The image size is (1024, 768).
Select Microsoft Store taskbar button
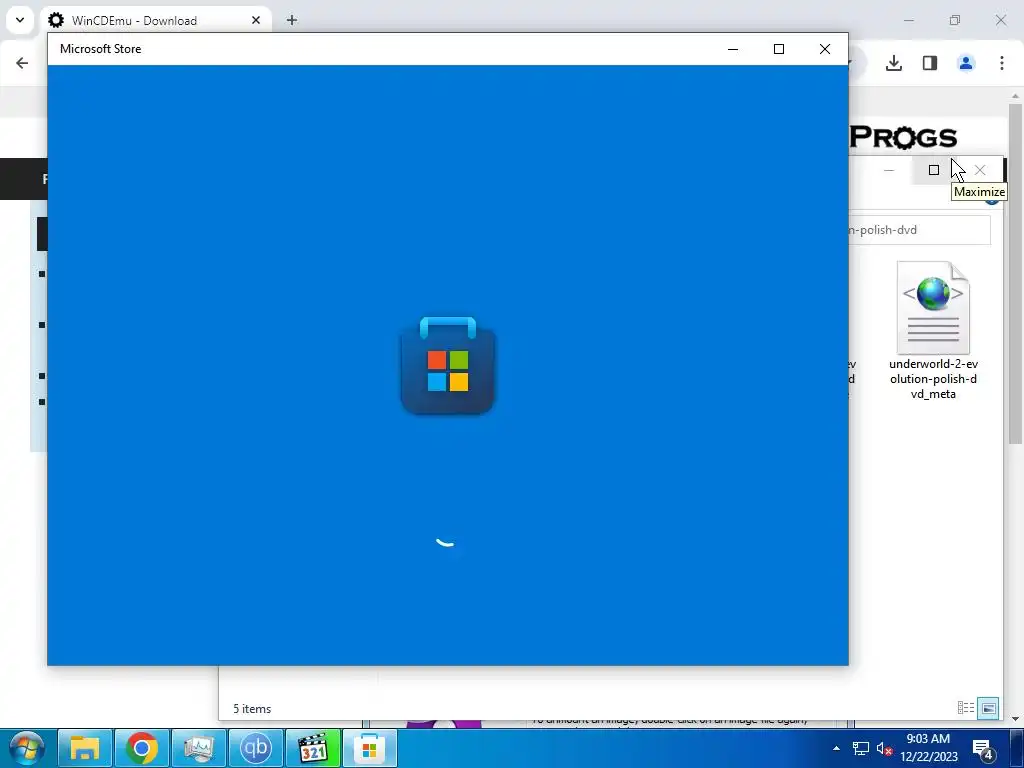click(370, 748)
